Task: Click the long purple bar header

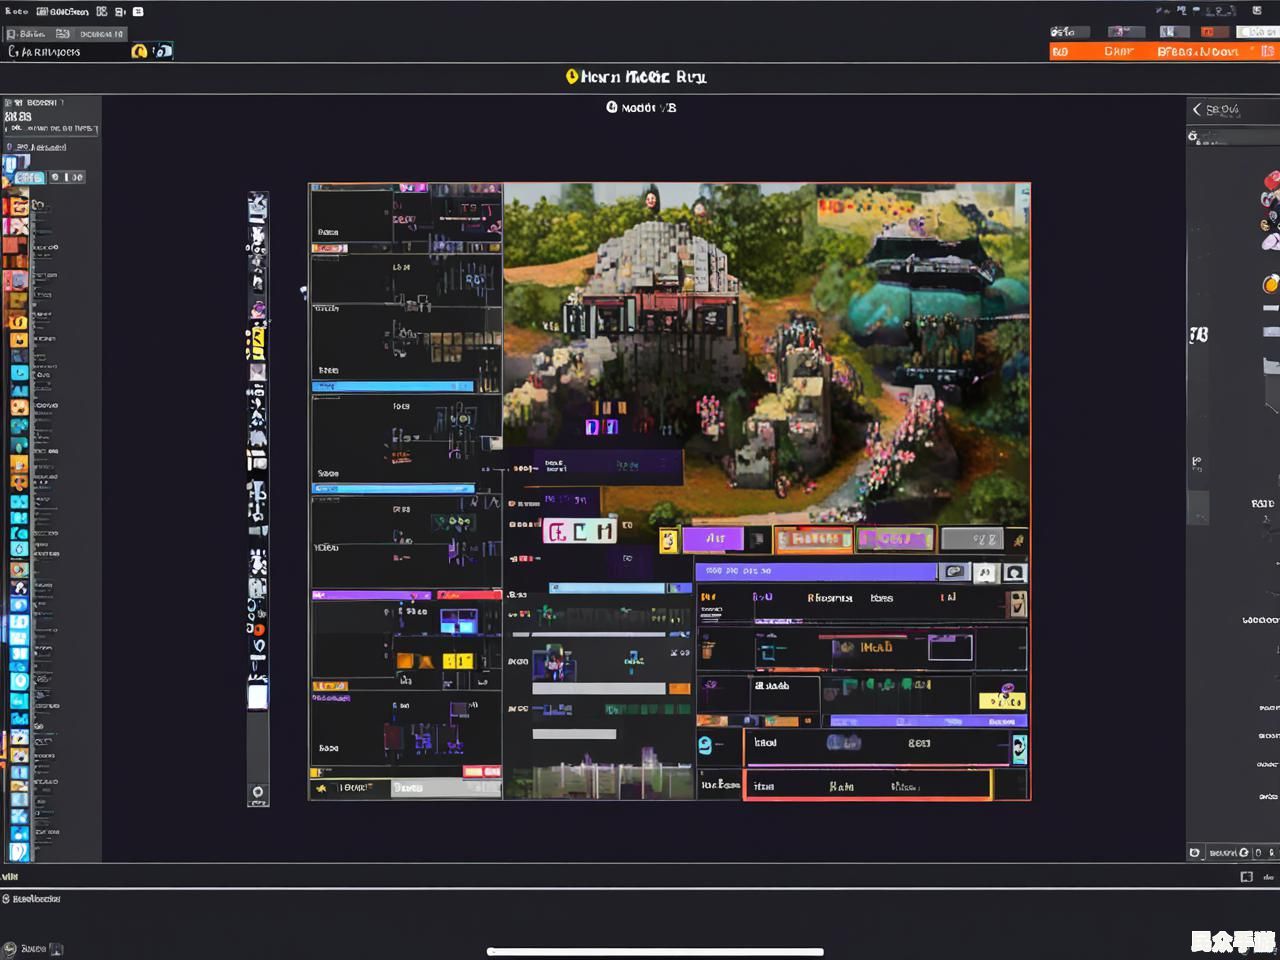Action: (817, 572)
